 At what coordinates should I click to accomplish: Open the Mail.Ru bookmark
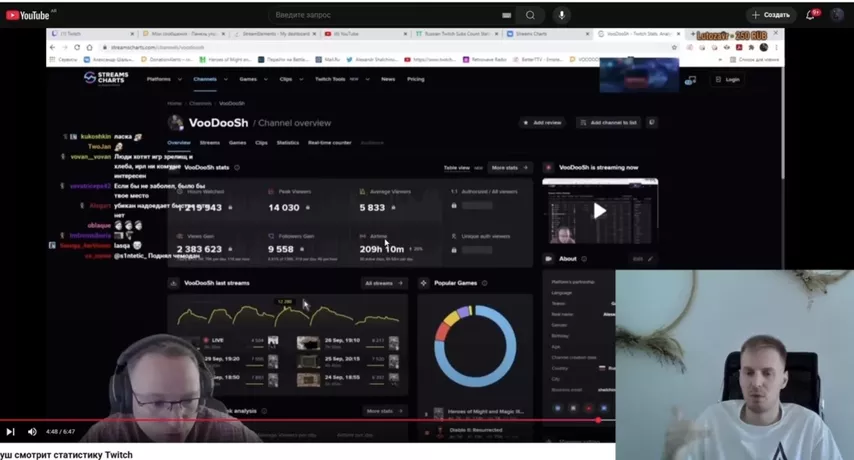click(x=327, y=59)
